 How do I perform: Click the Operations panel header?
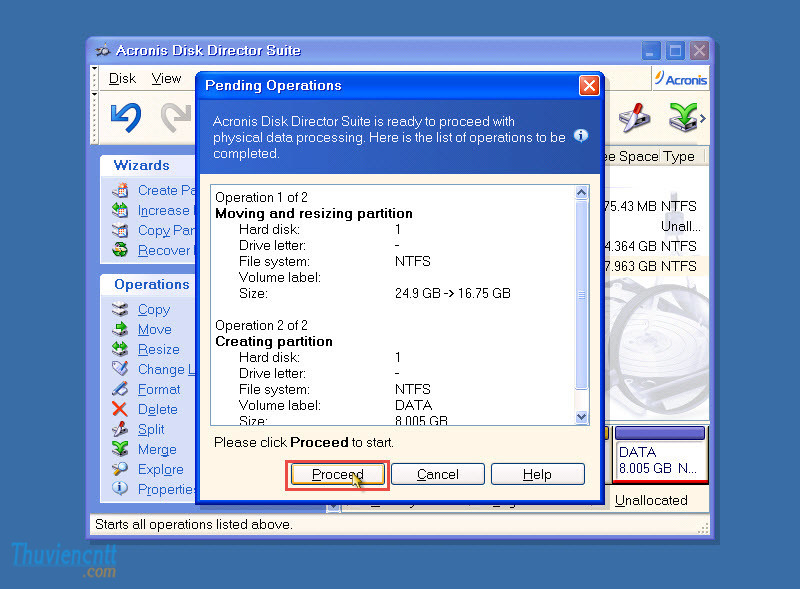(x=148, y=284)
